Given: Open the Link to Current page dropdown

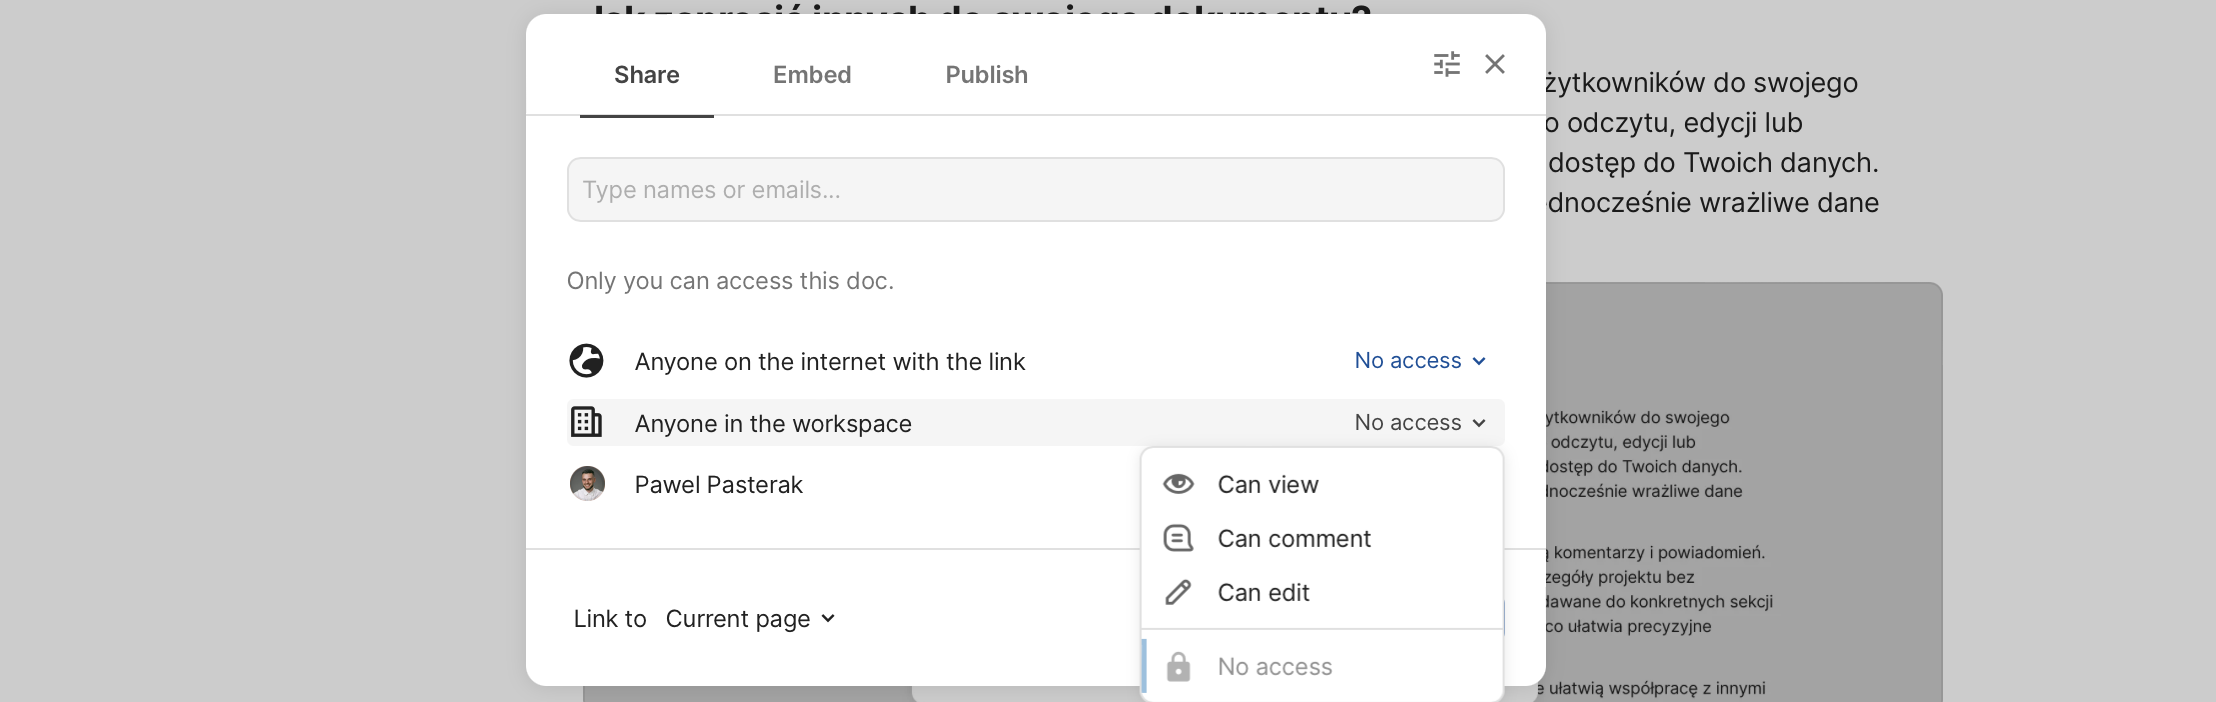Looking at the screenshot, I should (x=749, y=619).
